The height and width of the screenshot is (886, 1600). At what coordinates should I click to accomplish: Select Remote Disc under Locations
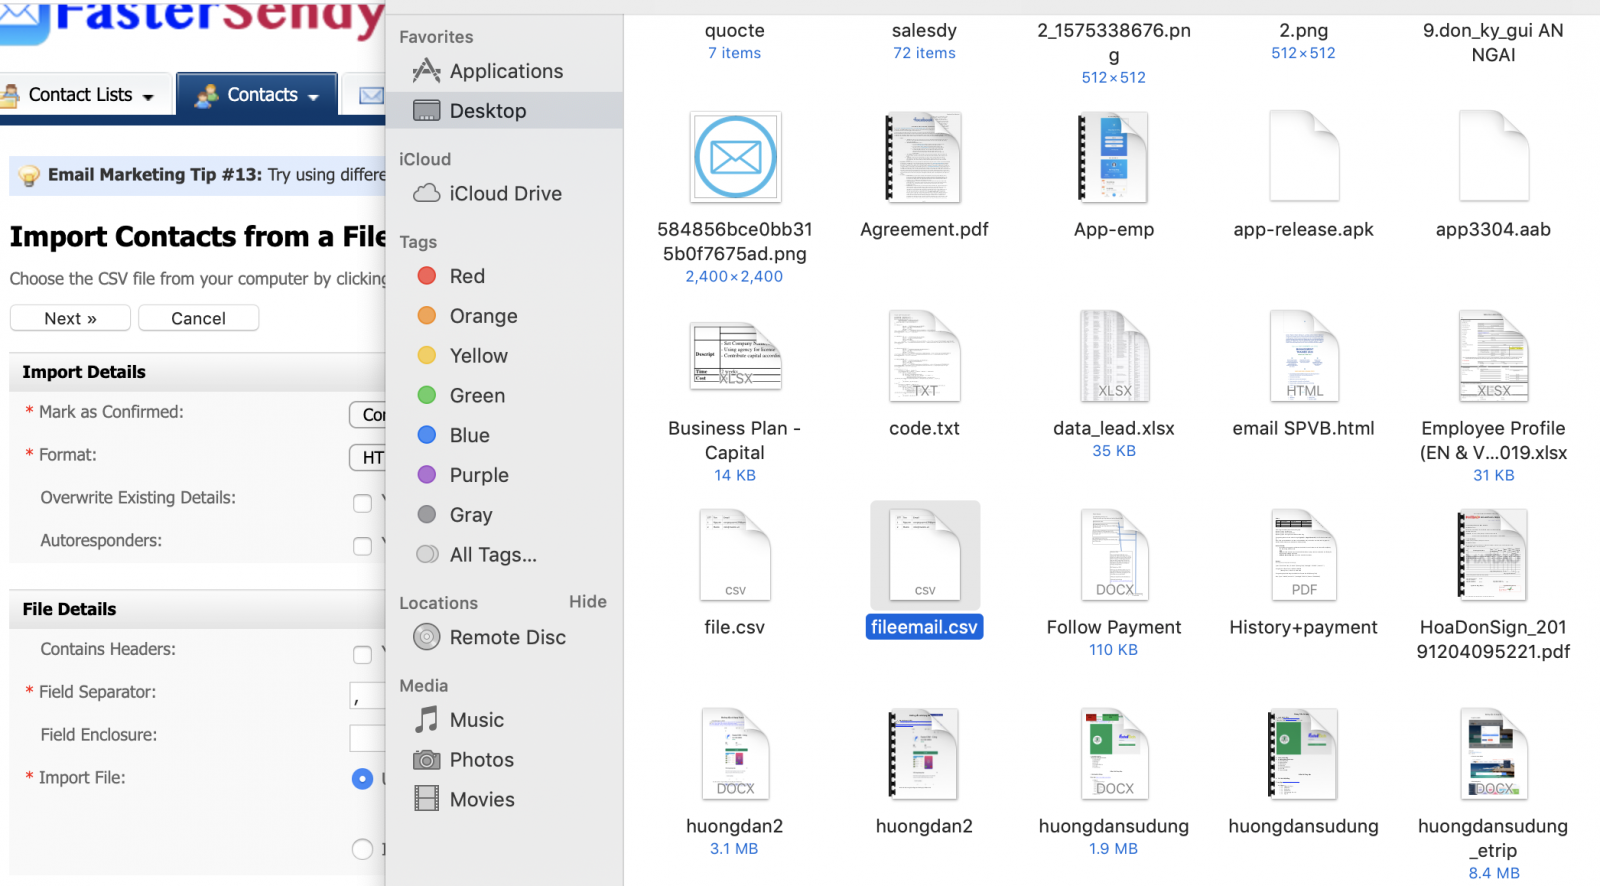tap(507, 637)
